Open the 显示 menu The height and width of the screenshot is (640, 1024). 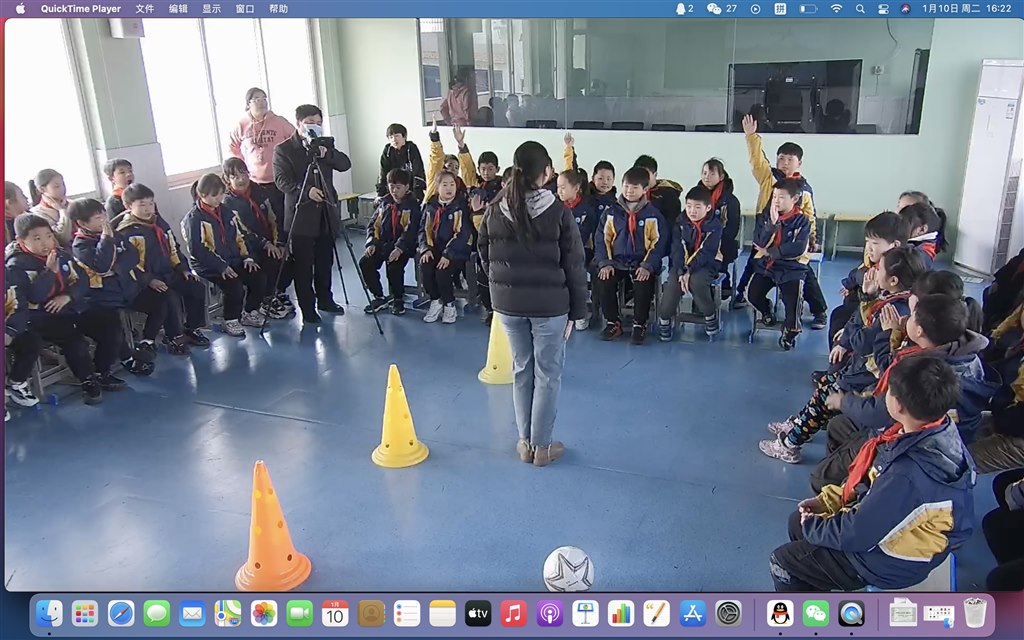tap(211, 8)
